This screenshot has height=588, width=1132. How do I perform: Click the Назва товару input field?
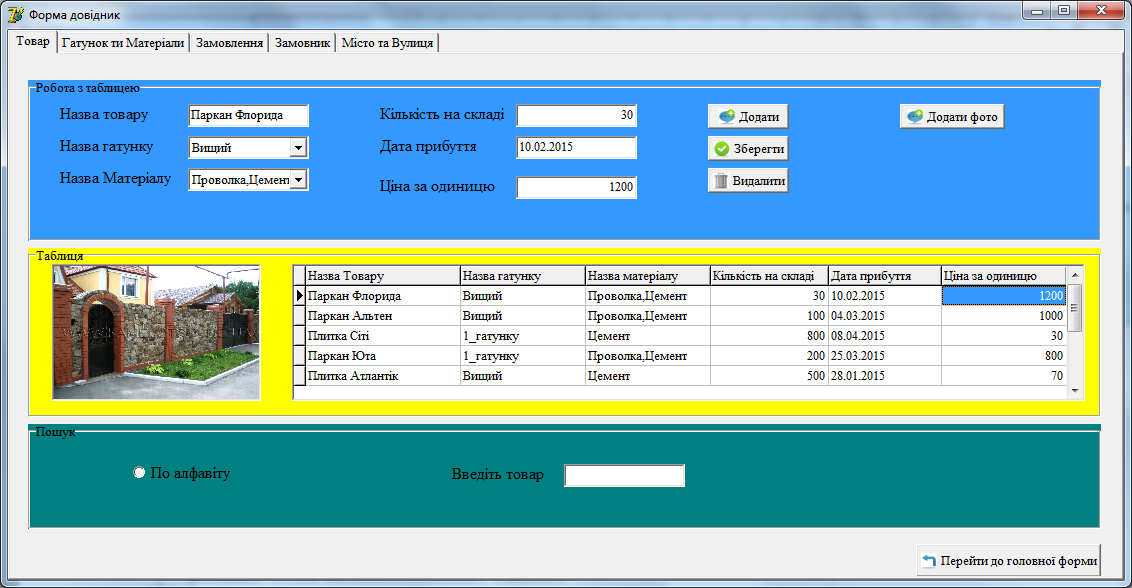248,116
